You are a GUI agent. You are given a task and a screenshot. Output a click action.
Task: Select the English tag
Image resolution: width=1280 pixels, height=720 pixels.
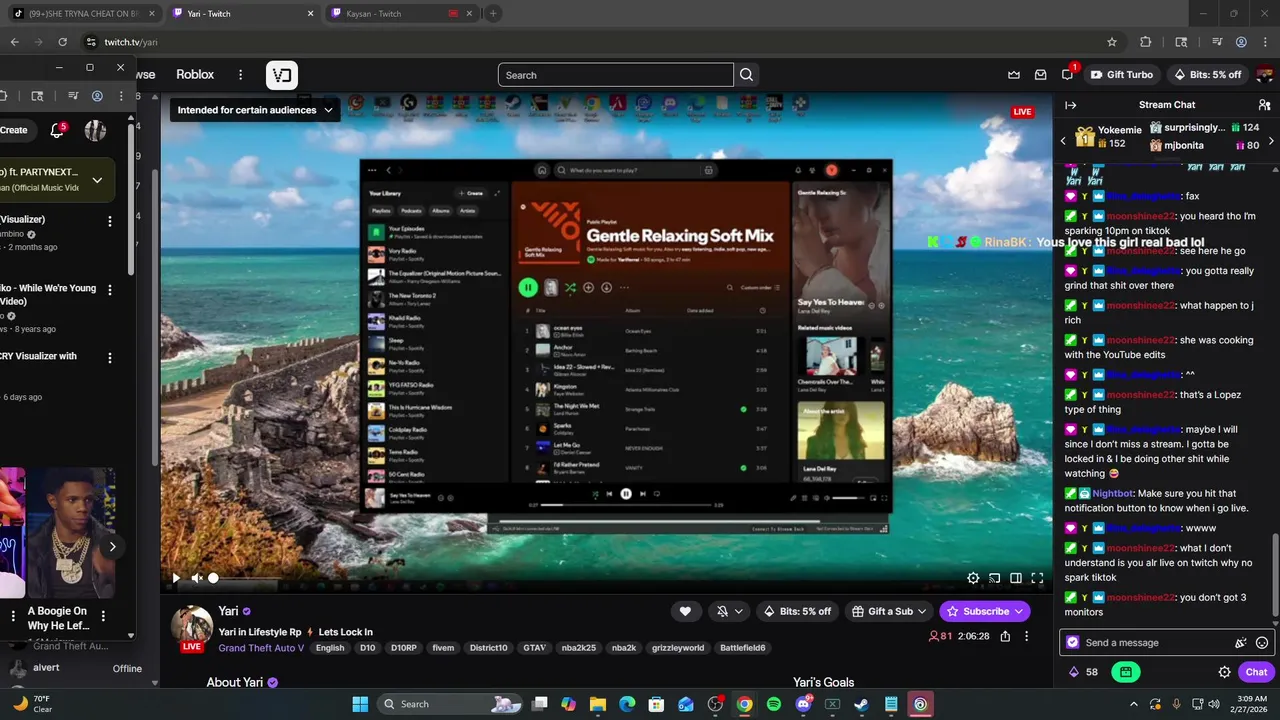tap(330, 648)
